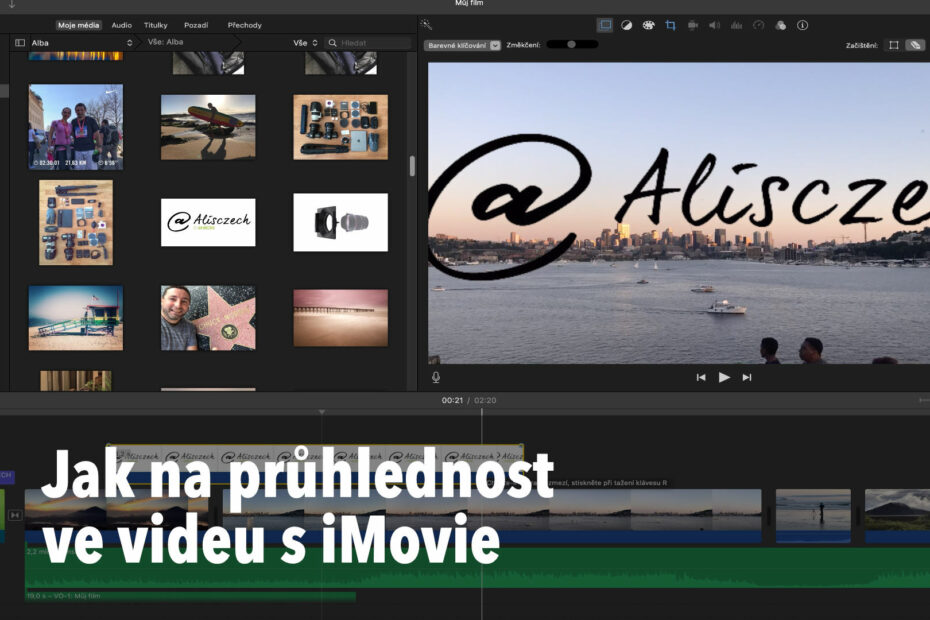Open the Vše filter dropdown
The image size is (930, 620).
tap(306, 43)
